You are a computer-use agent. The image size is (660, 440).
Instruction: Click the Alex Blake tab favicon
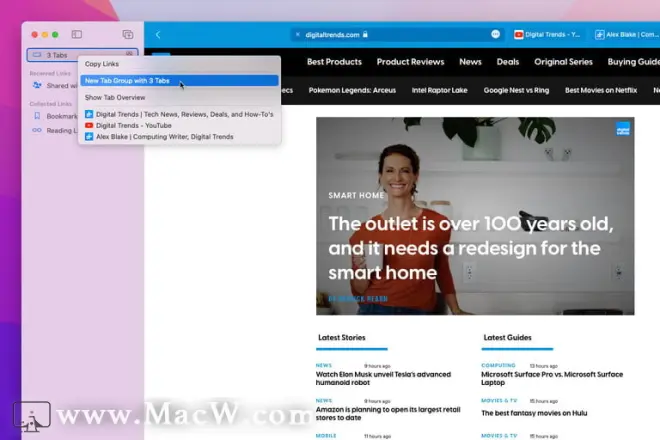click(599, 35)
